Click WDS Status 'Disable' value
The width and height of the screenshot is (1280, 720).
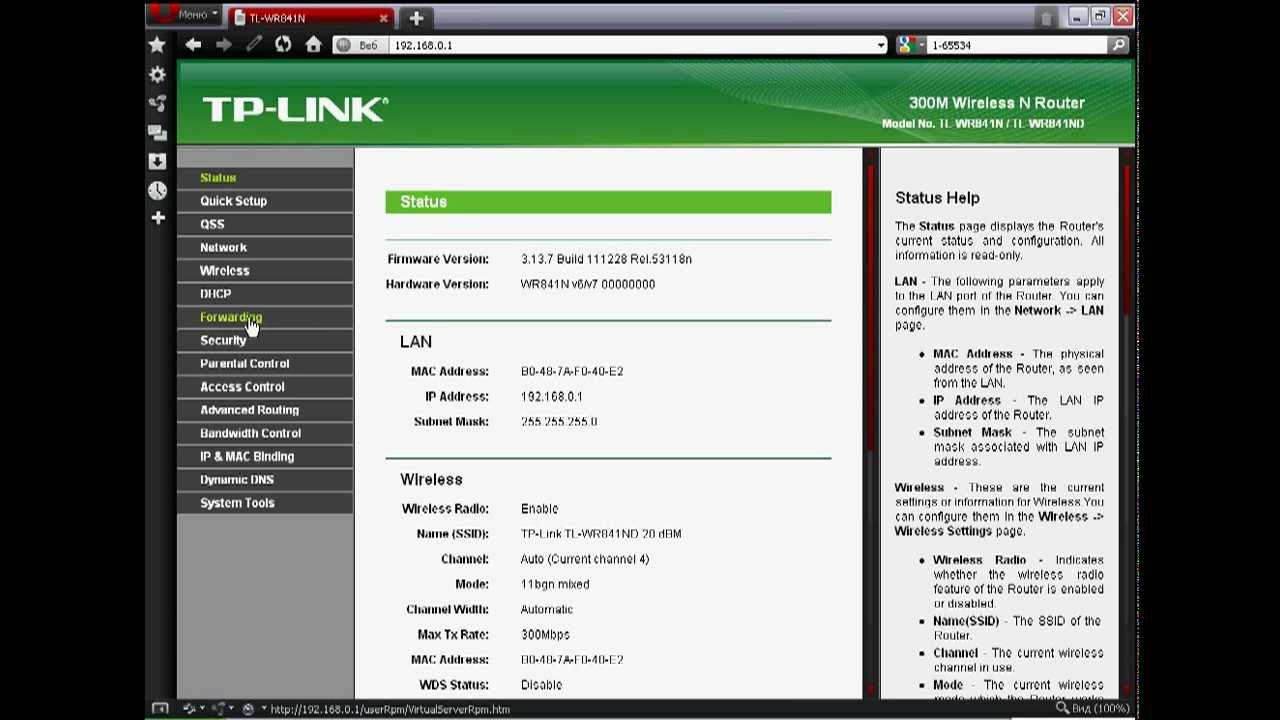coord(541,685)
